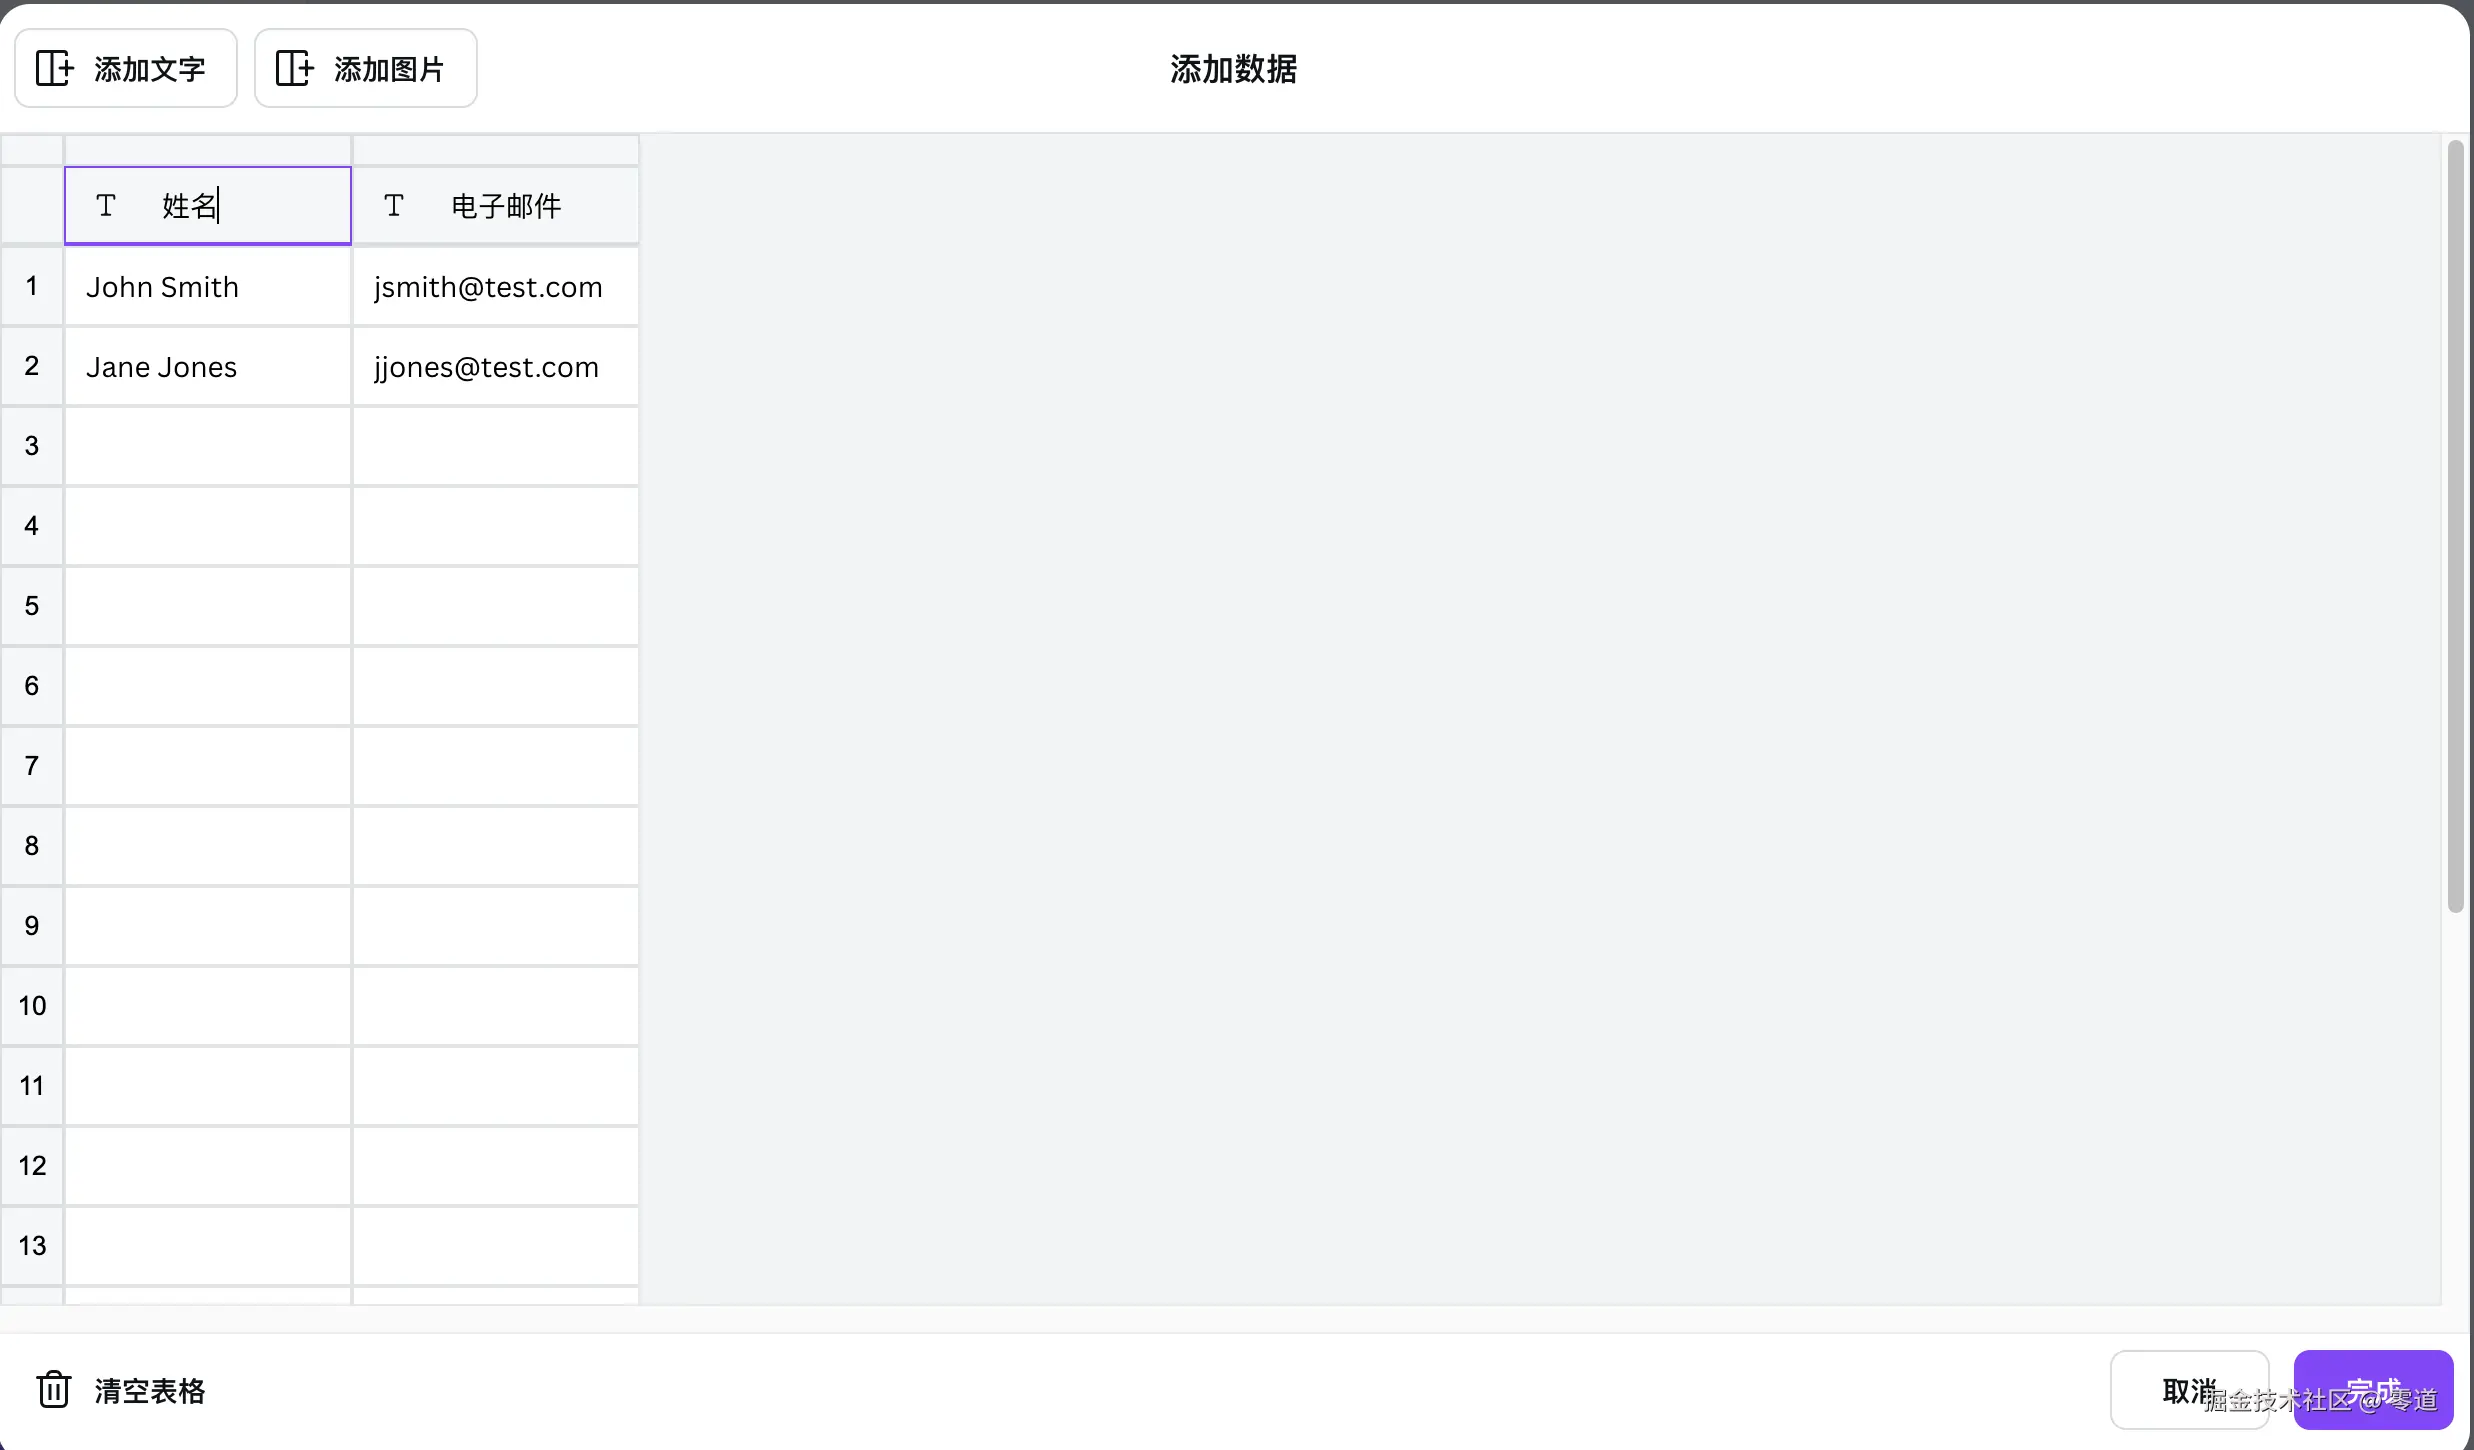Viewport: 2474px width, 1450px height.
Task: Click the 清空表格 label
Action: tap(150, 1391)
